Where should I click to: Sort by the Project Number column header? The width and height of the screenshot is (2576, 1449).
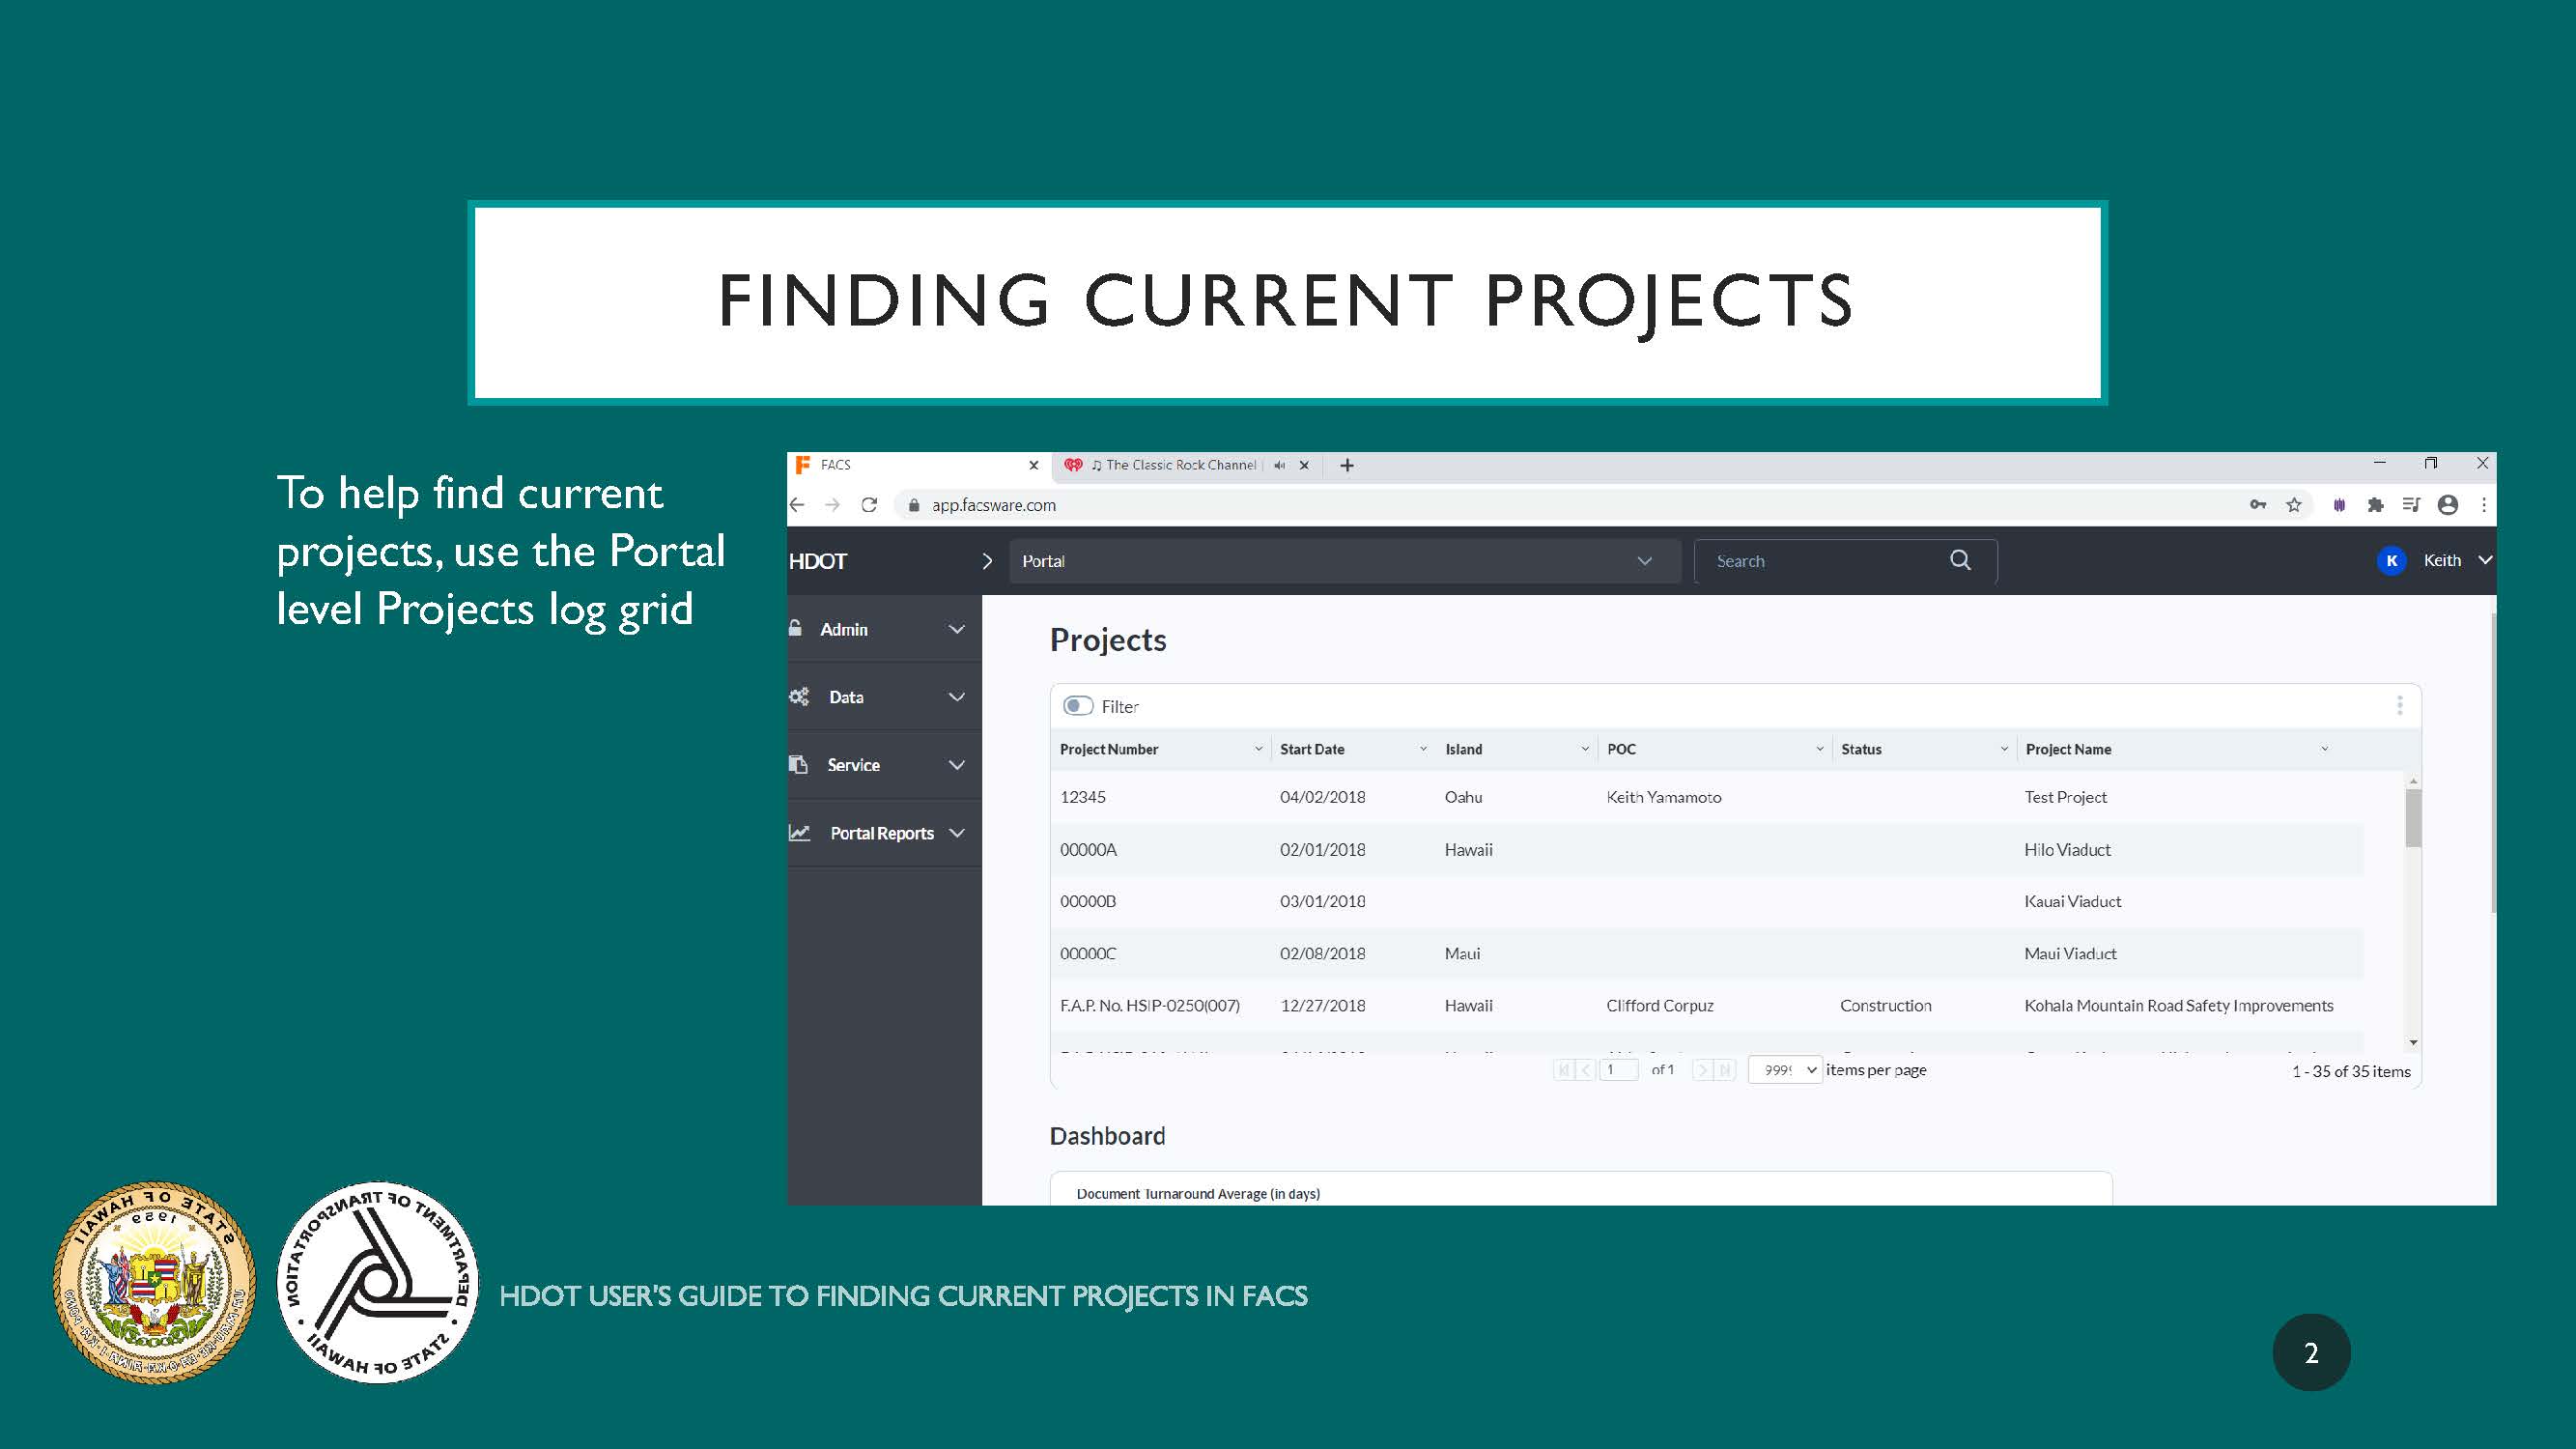coord(1109,749)
